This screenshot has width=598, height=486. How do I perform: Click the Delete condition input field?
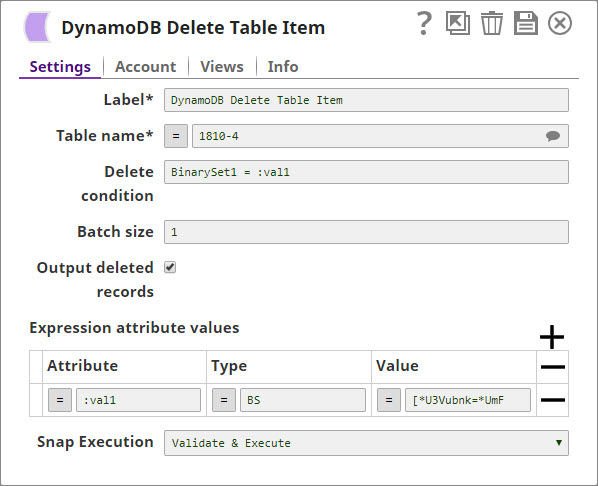(367, 172)
